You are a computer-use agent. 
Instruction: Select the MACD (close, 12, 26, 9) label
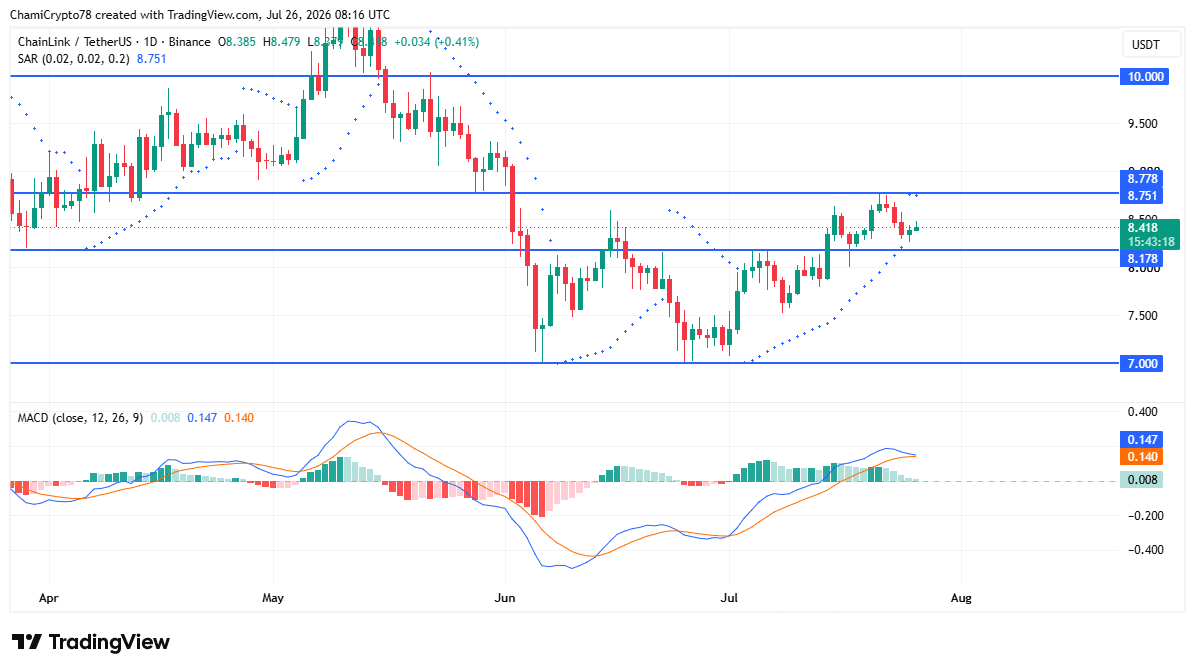[x=80, y=418]
